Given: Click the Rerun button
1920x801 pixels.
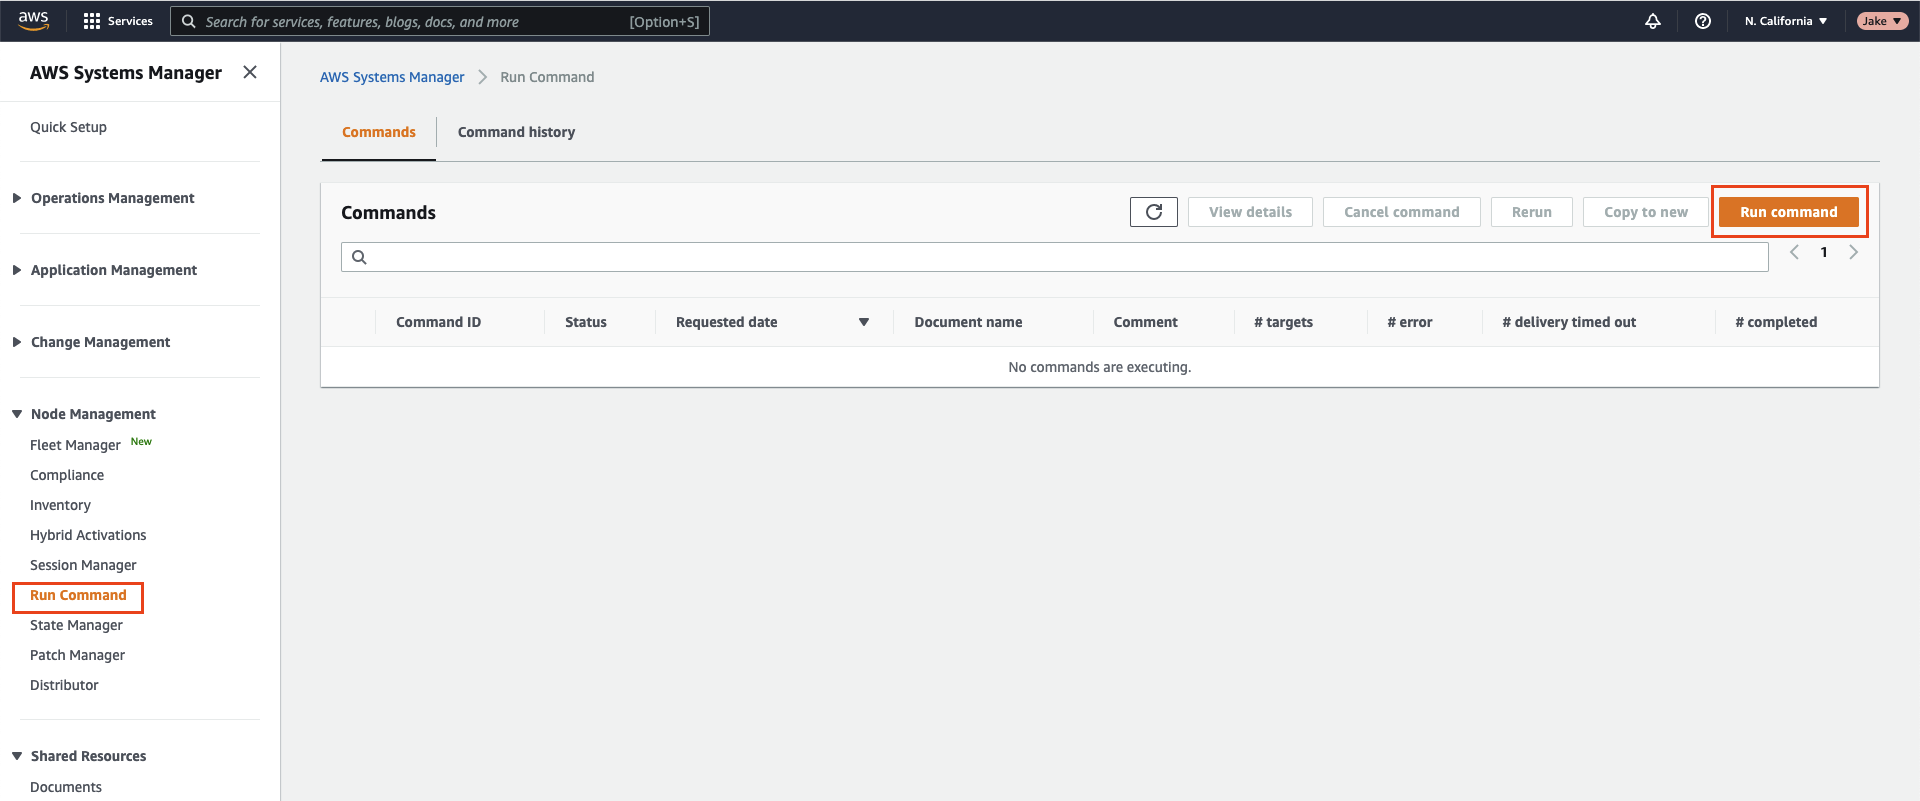Looking at the screenshot, I should [1531, 212].
